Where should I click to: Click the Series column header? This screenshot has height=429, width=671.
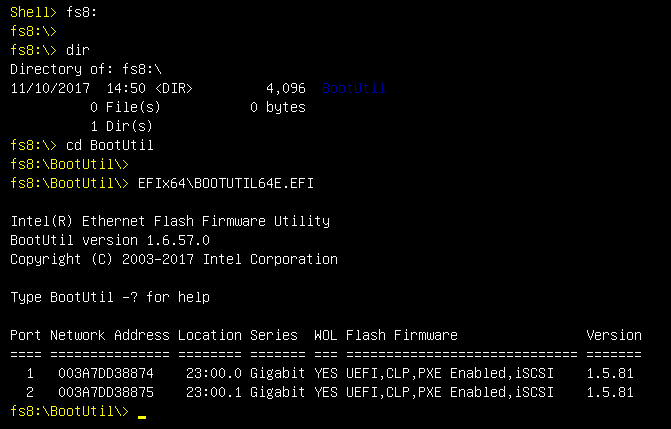pyautogui.click(x=274, y=335)
